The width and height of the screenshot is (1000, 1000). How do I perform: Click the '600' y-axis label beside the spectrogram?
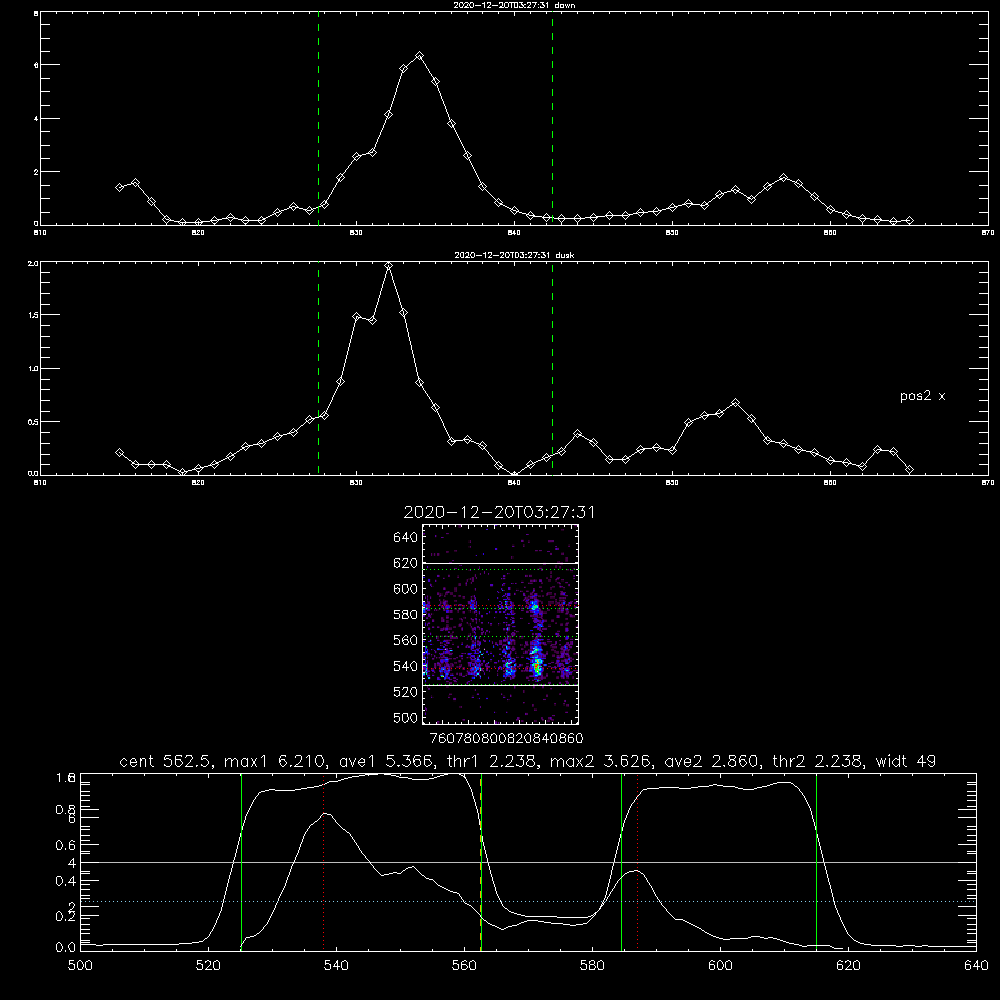point(406,589)
